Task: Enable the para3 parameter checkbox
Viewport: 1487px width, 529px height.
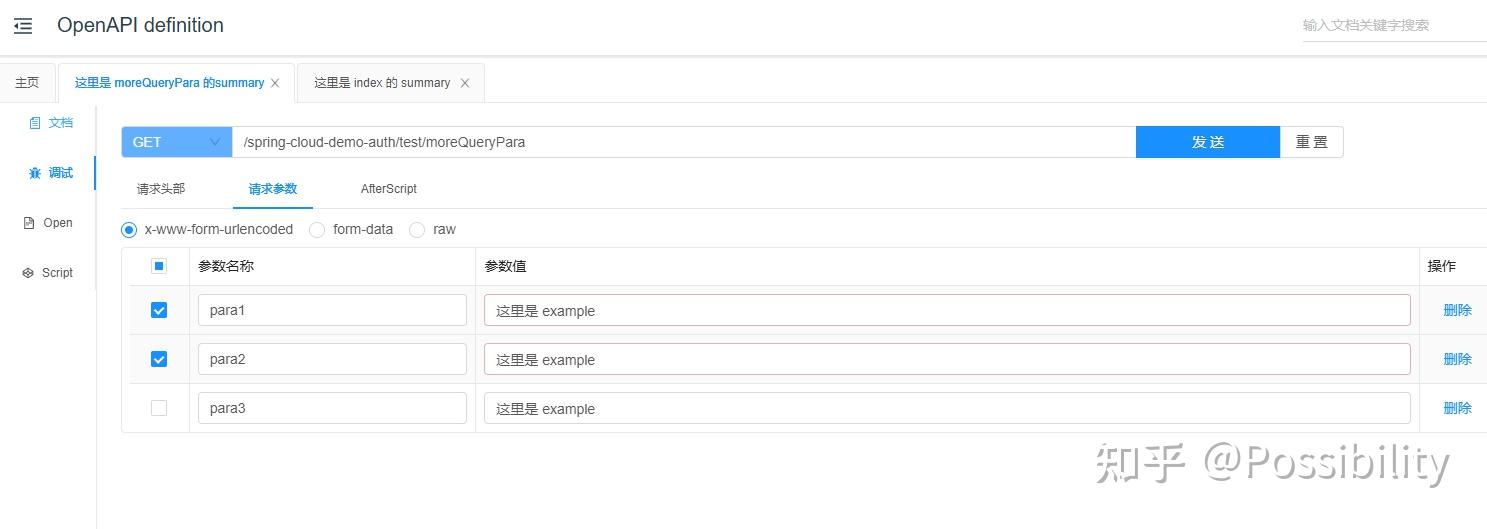Action: pyautogui.click(x=159, y=408)
